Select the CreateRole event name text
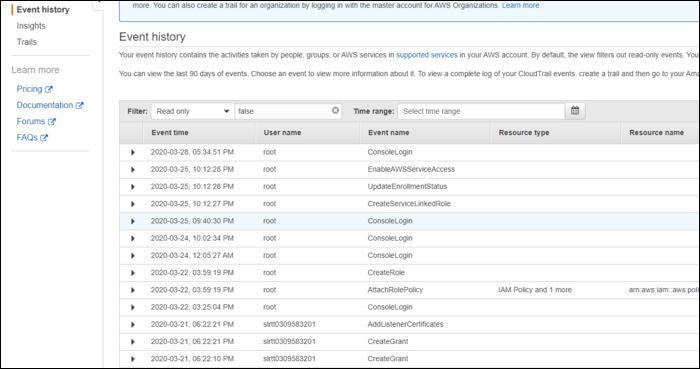700x369 pixels. tap(386, 273)
